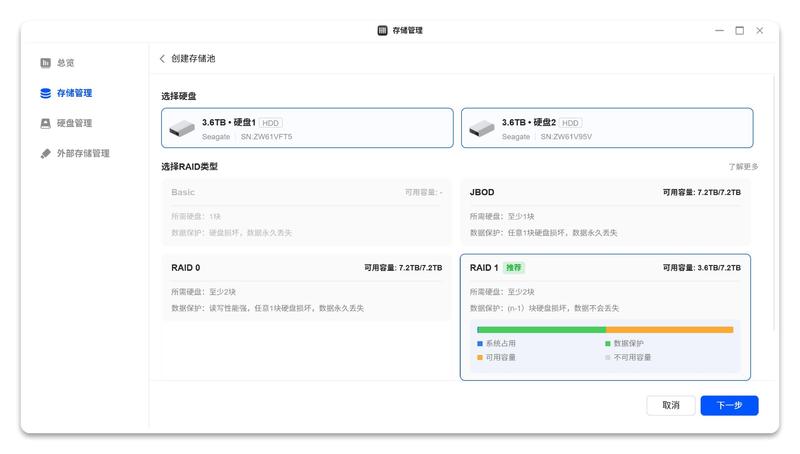Choose the JBOD RAID type
The width and height of the screenshot is (800, 454).
coord(605,212)
